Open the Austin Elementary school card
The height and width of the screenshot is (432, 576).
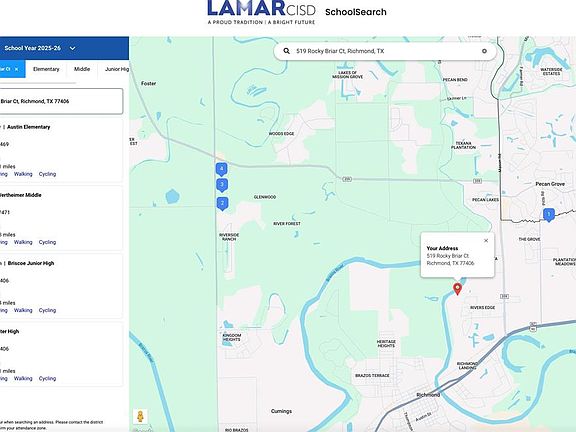click(61, 150)
